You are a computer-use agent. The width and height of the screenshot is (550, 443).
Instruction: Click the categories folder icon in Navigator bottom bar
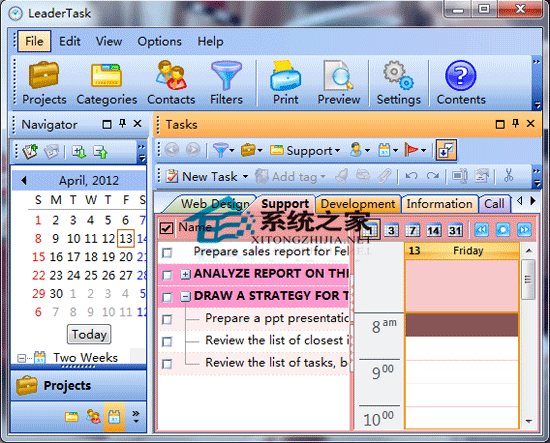(72, 417)
